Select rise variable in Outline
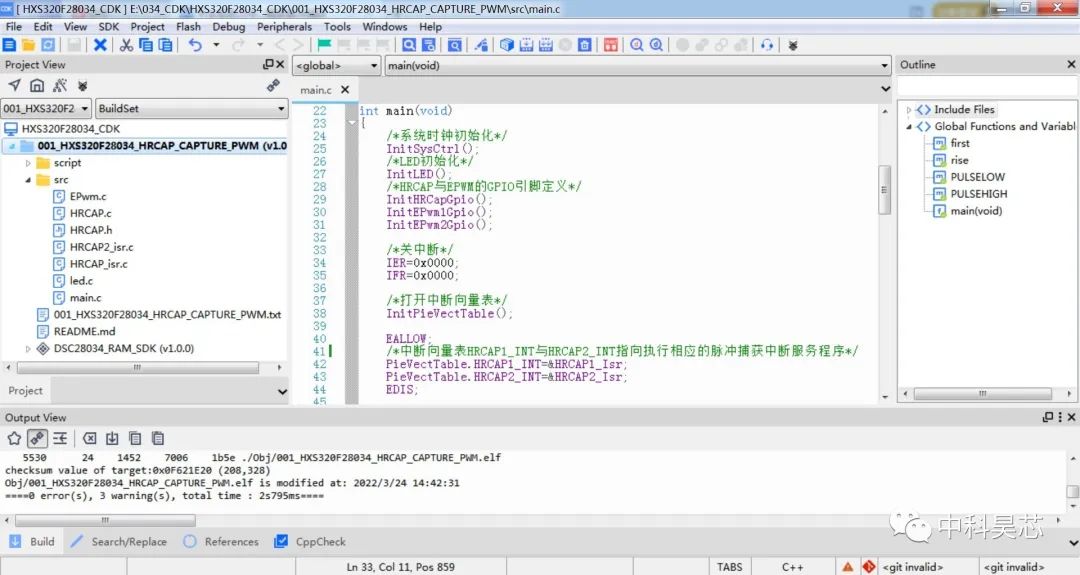Image resolution: width=1080 pixels, height=575 pixels. pos(959,160)
